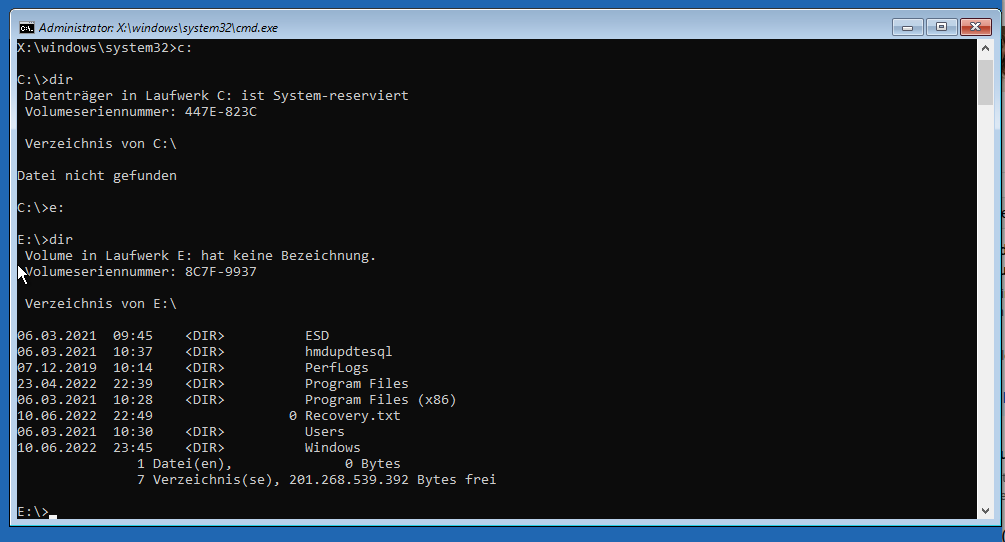The width and height of the screenshot is (1005, 542).
Task: Open the cmd.exe system menu icon
Action: [27, 27]
